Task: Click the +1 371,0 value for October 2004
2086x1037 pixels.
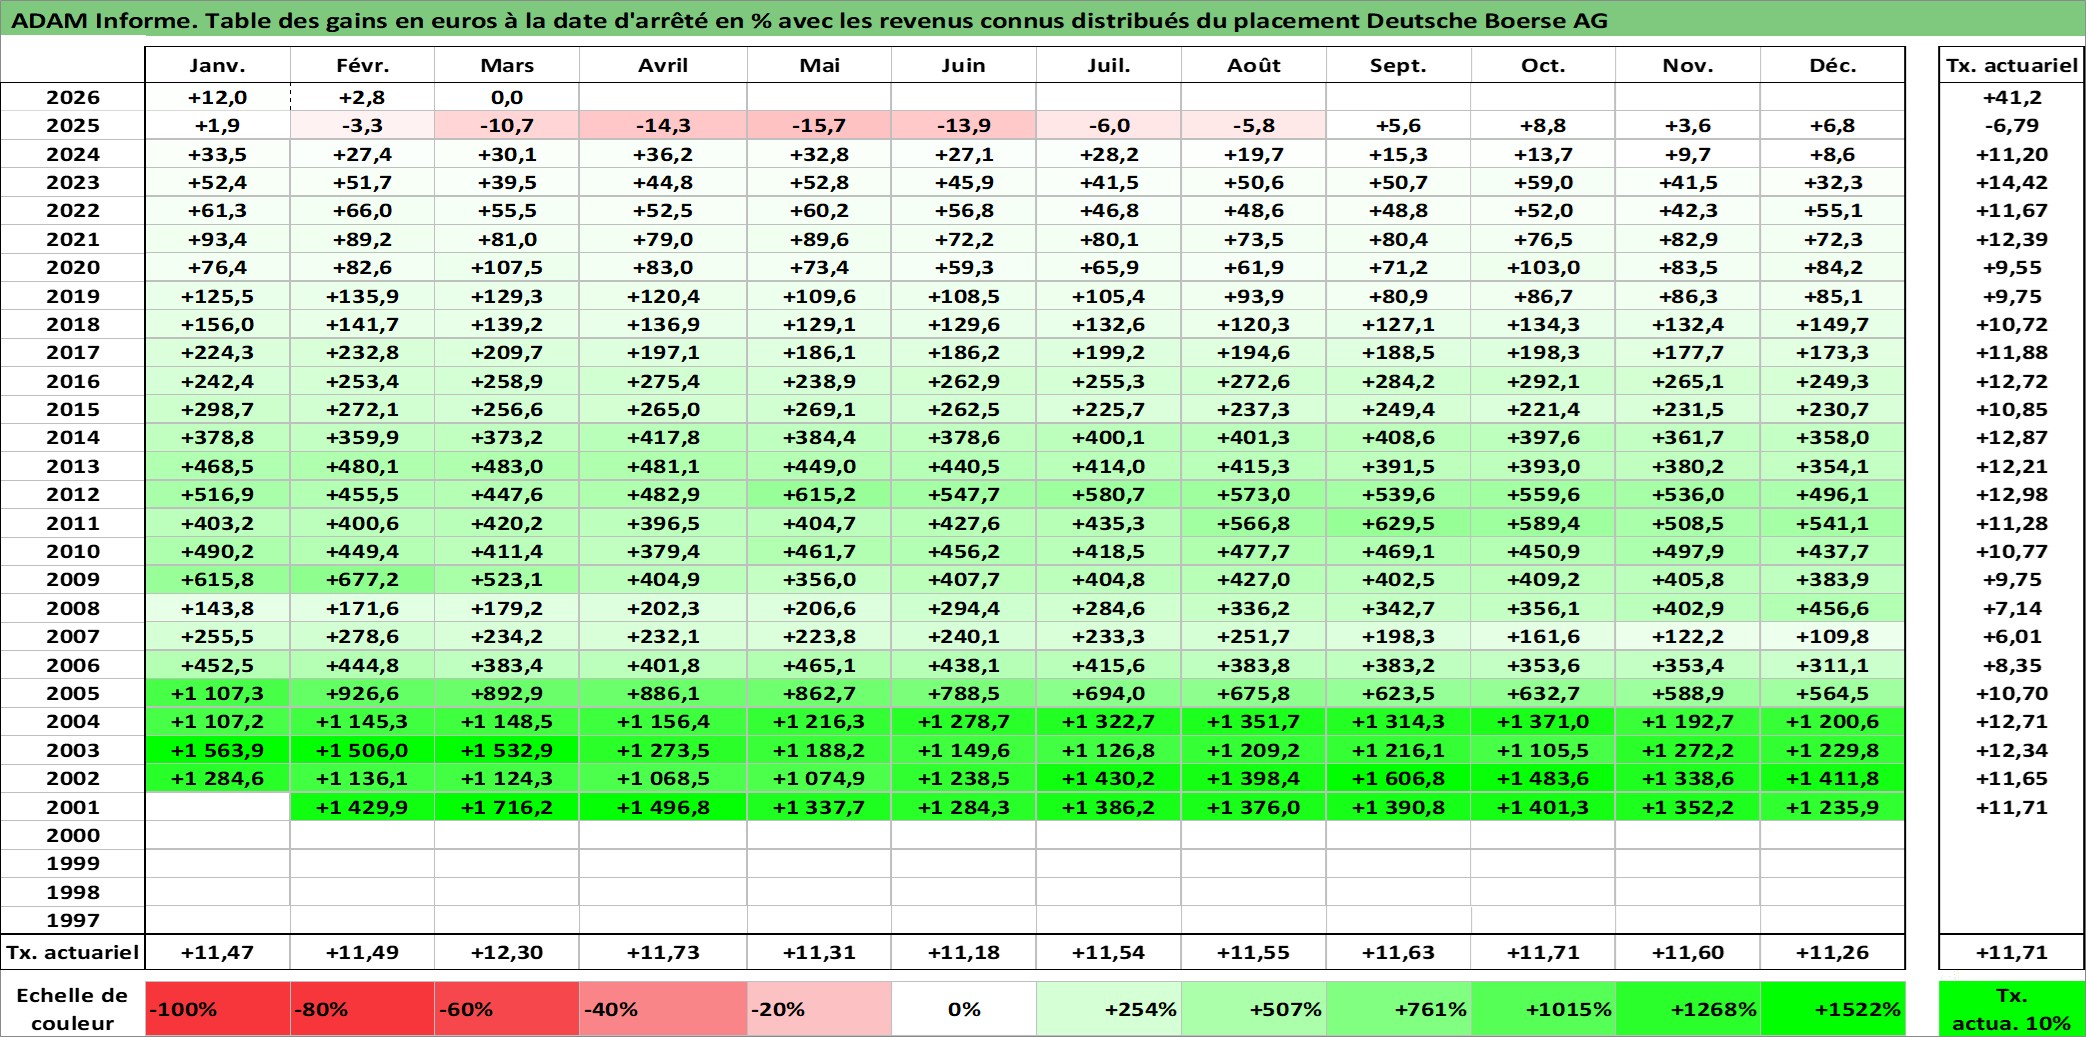Action: (x=1543, y=721)
